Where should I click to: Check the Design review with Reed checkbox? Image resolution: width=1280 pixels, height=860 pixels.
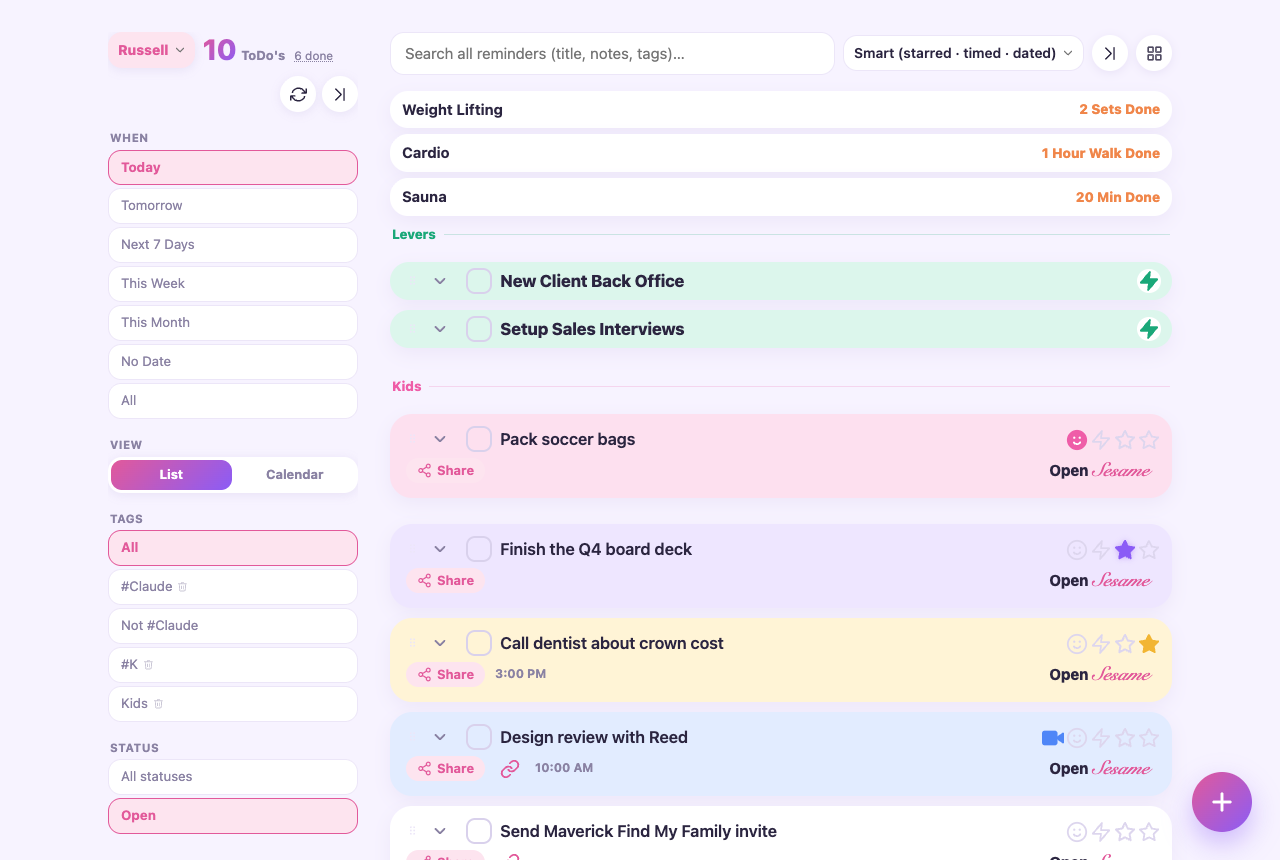(x=479, y=737)
